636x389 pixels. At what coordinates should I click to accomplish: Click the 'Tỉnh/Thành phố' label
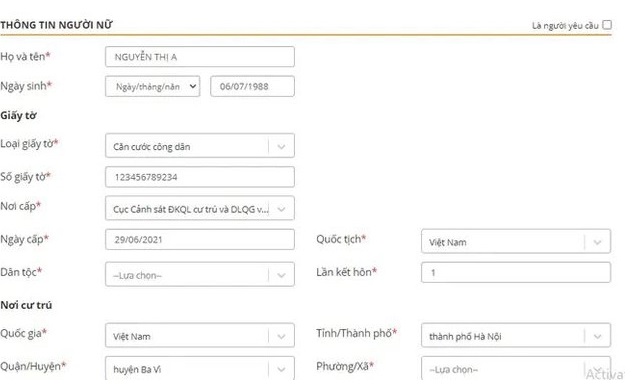356,333
